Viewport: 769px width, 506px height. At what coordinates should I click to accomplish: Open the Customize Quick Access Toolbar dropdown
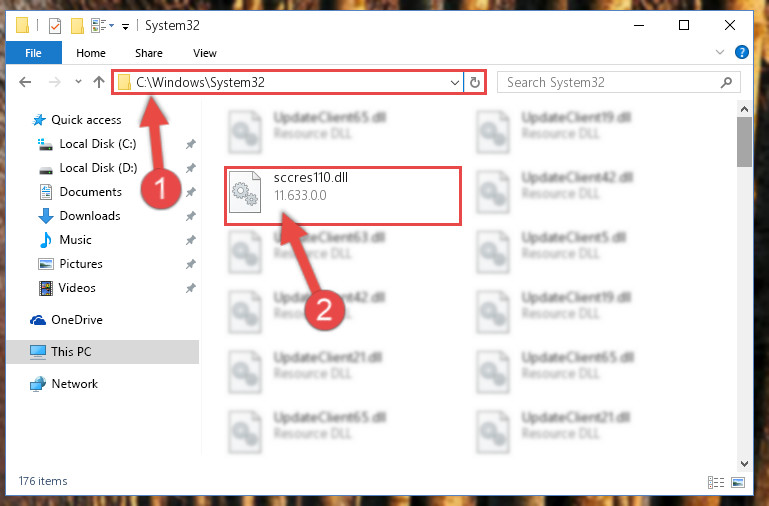point(126,26)
